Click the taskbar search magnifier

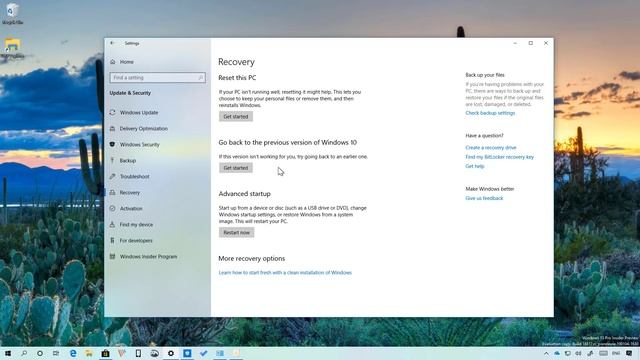click(24, 353)
